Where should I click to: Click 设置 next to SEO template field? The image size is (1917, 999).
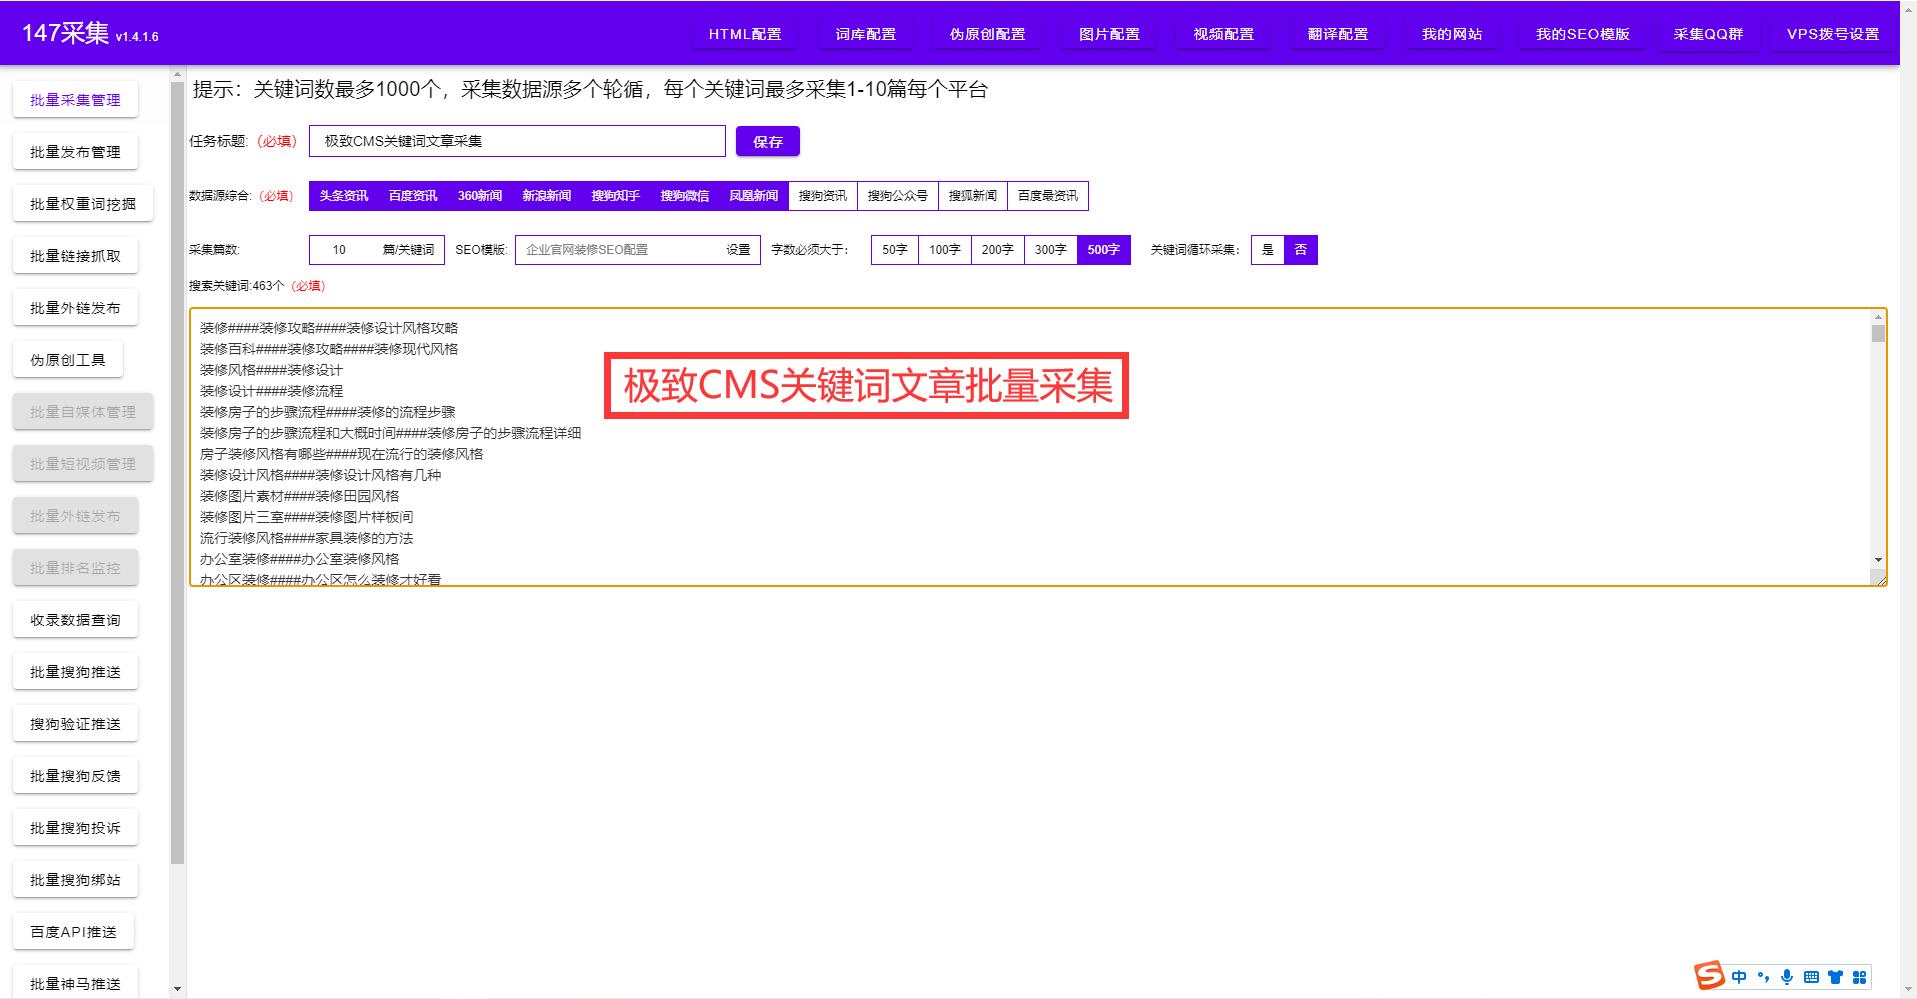tap(738, 250)
